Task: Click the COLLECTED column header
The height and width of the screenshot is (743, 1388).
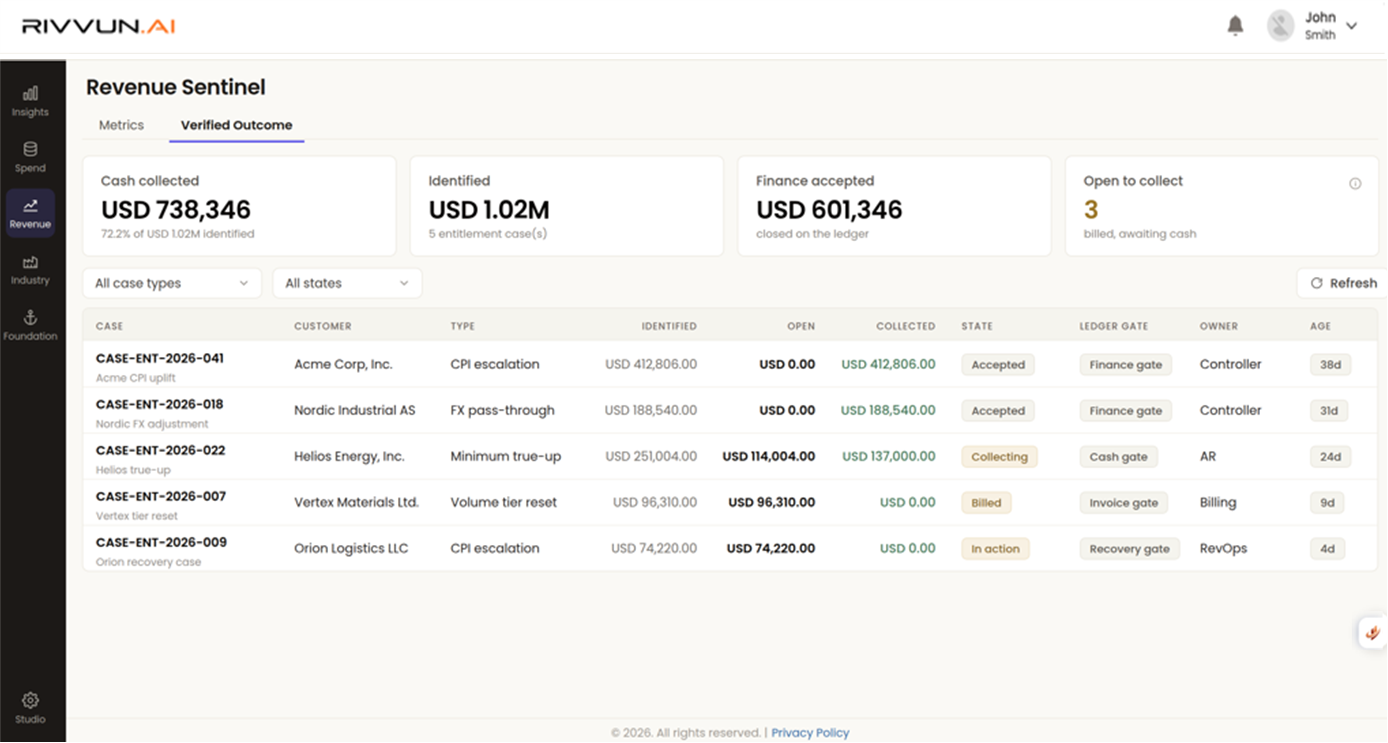Action: [906, 326]
